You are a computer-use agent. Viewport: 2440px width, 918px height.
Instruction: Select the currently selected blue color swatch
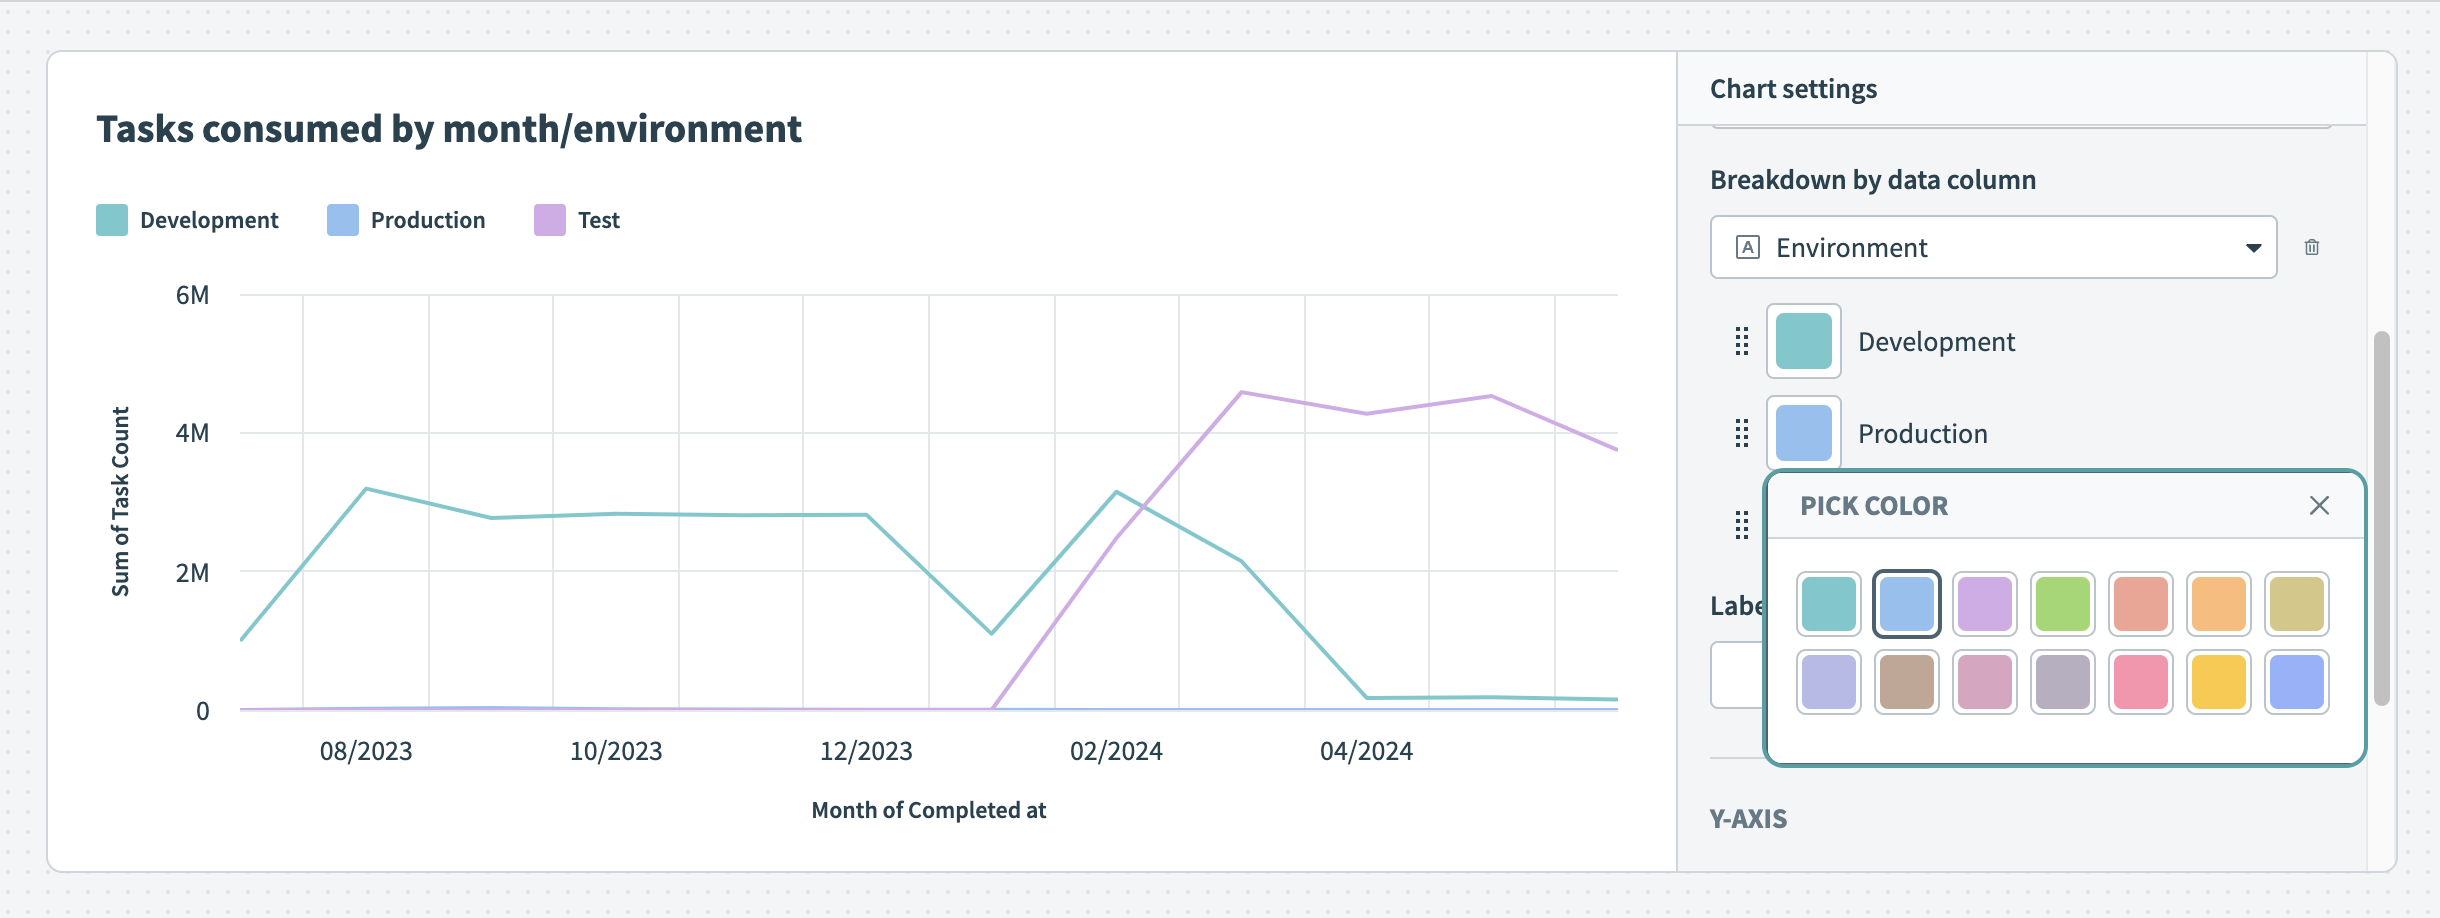(x=1906, y=601)
